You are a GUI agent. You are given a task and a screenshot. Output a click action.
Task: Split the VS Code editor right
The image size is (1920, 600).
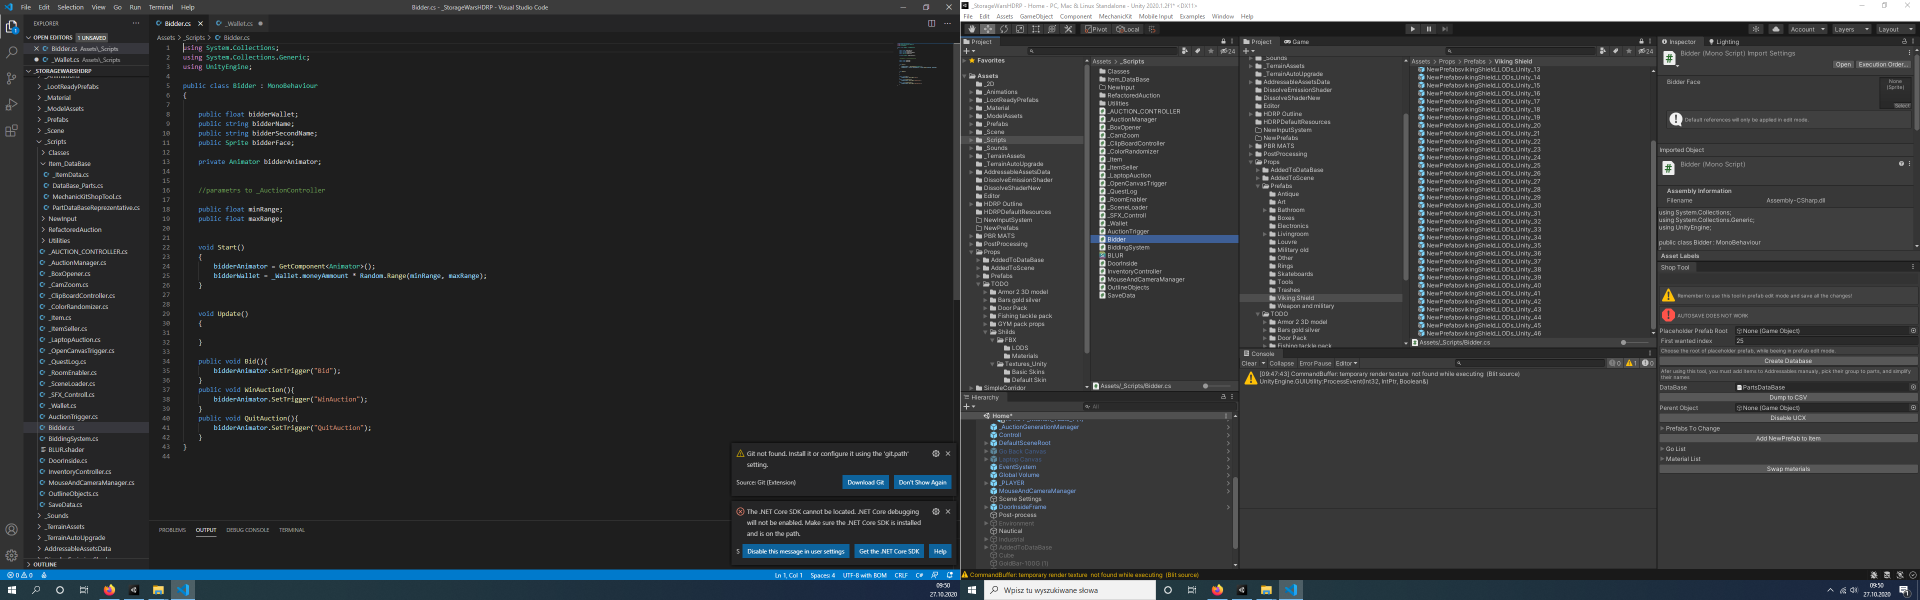(931, 23)
